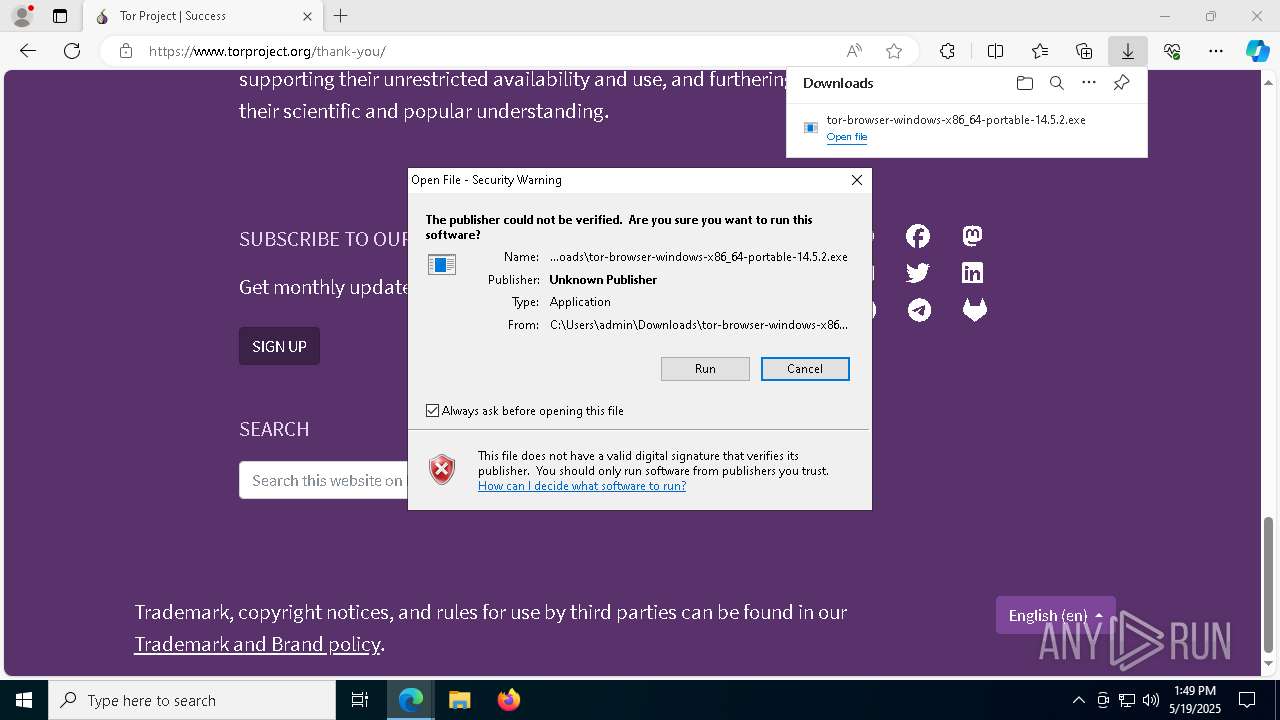The height and width of the screenshot is (720, 1280).
Task: Click the taskbar clock and date
Action: [1195, 700]
